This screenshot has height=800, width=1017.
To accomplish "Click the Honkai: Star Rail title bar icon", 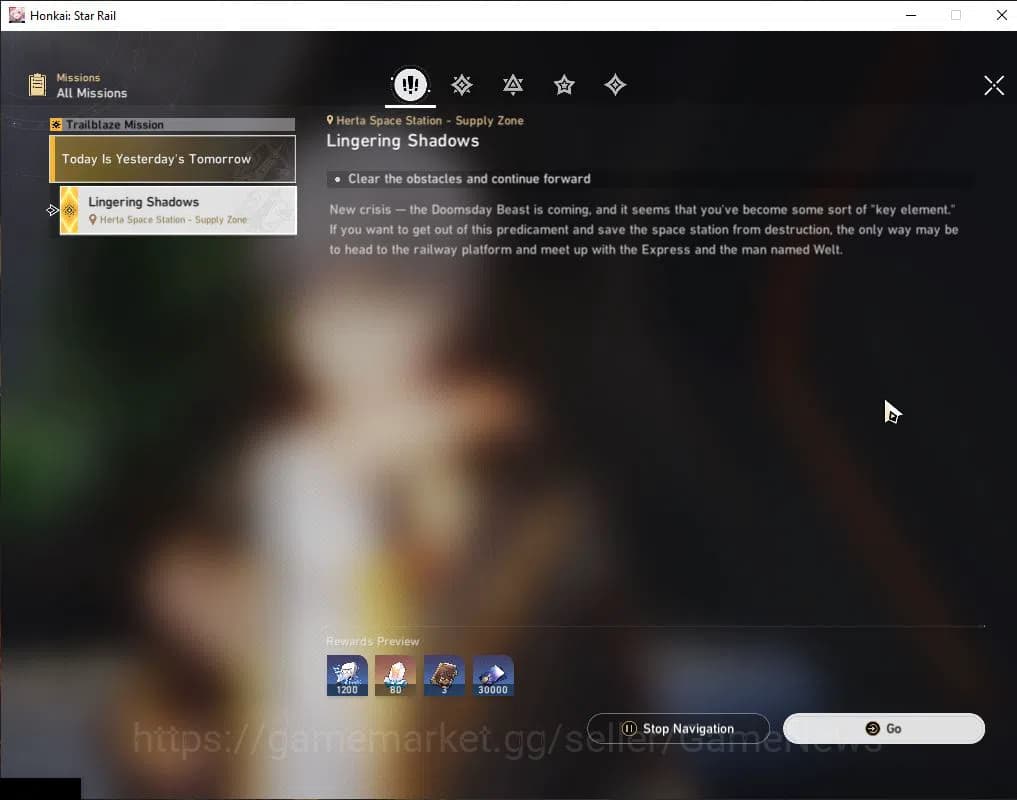I will click(16, 15).
